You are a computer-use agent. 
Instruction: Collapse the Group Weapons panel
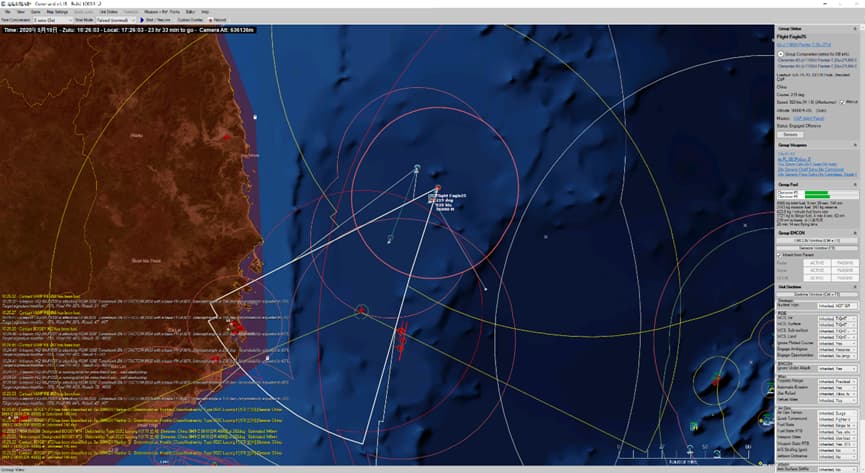click(x=855, y=145)
